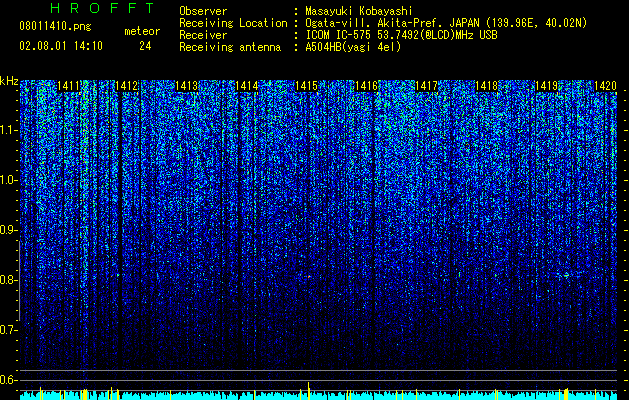Image resolution: width=629 pixels, height=400 pixels.
Task: Click the bright meteor echo near 1419
Action: tap(565, 275)
